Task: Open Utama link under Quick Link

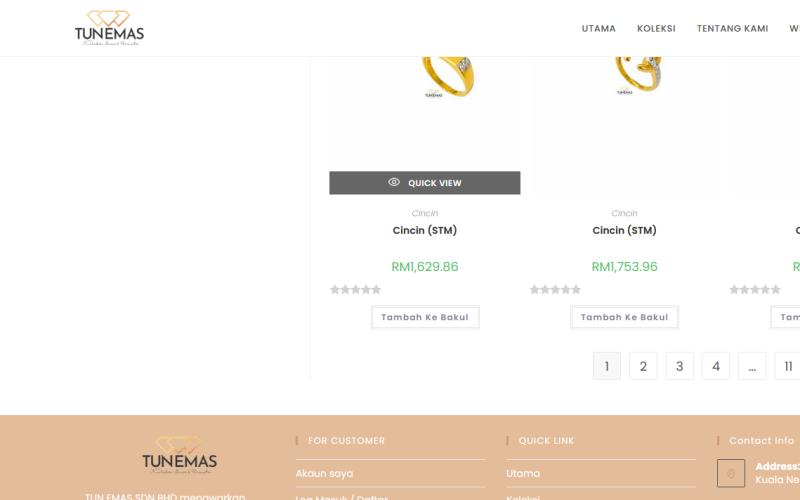Action: point(523,473)
